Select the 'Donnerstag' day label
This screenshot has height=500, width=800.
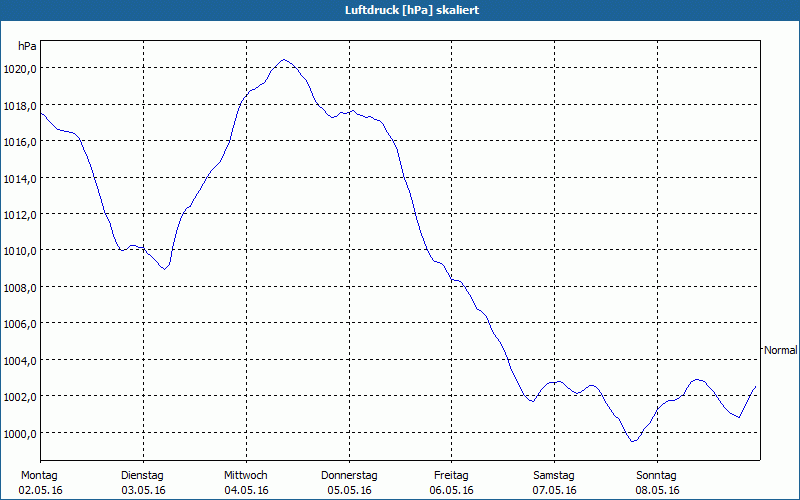coord(349,476)
